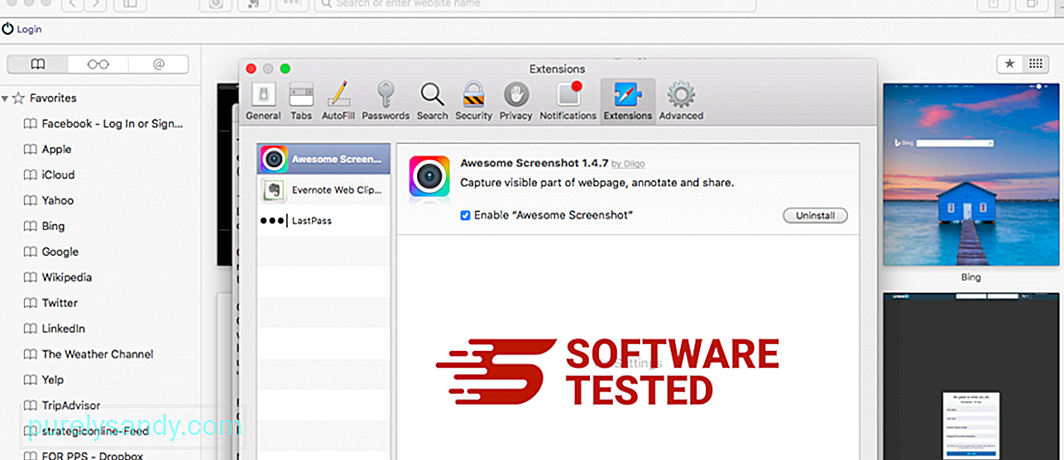
Task: Select Evernote Web Clipper extension
Action: (324, 190)
